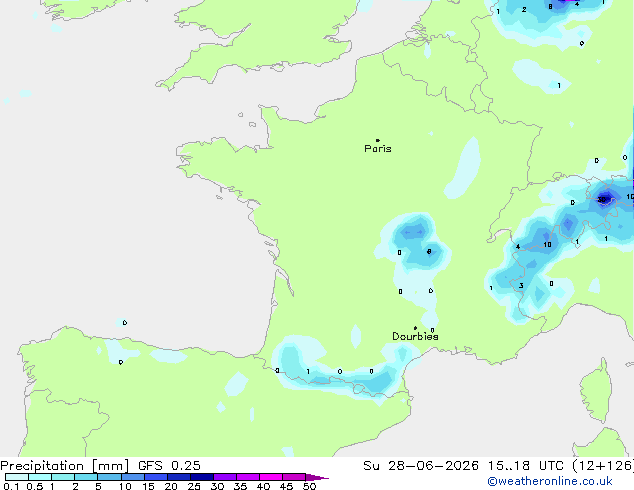Select the 5–10 mm legend color box
Image resolution: width=634 pixels, height=490 pixels.
109,477
